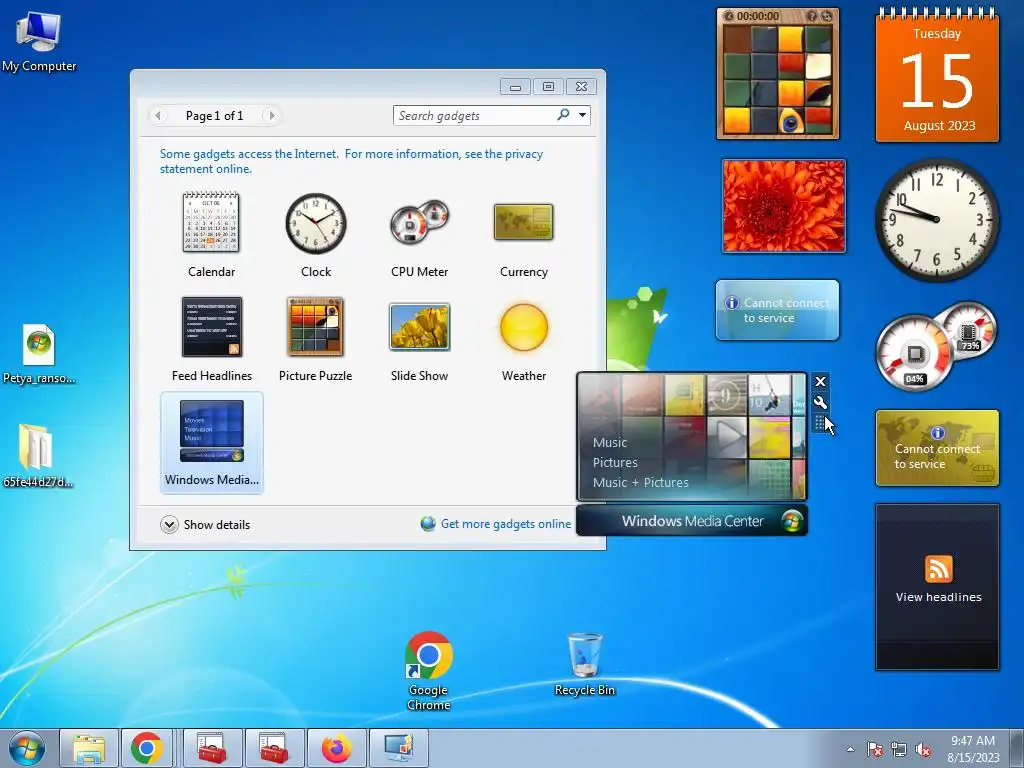
Task: Click the second red toolbox taskbar icon
Action: click(x=274, y=748)
